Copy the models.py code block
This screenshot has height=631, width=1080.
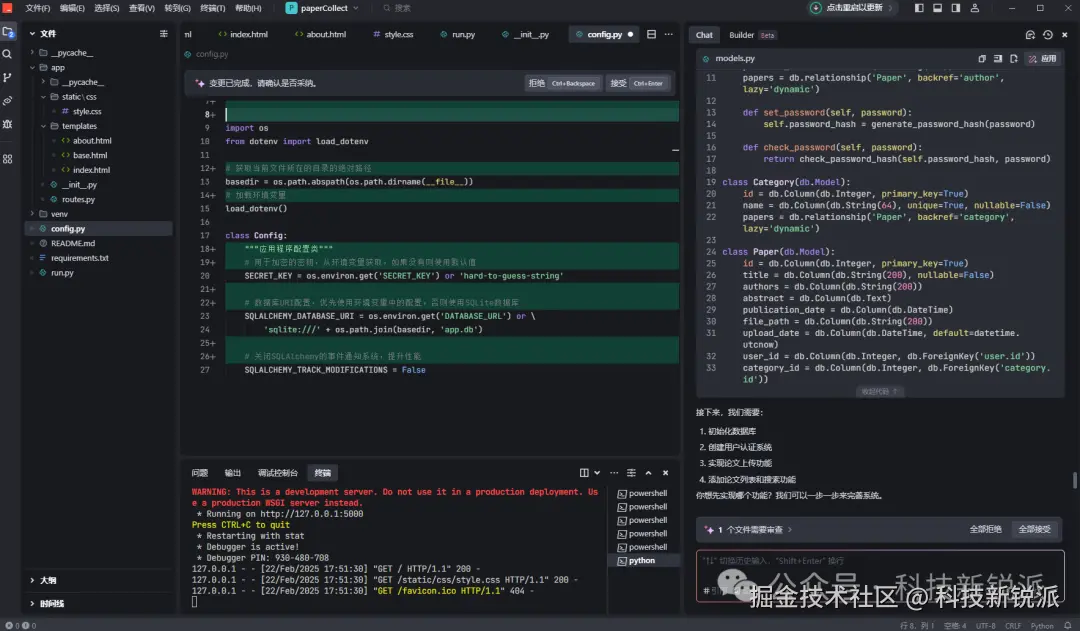point(982,59)
